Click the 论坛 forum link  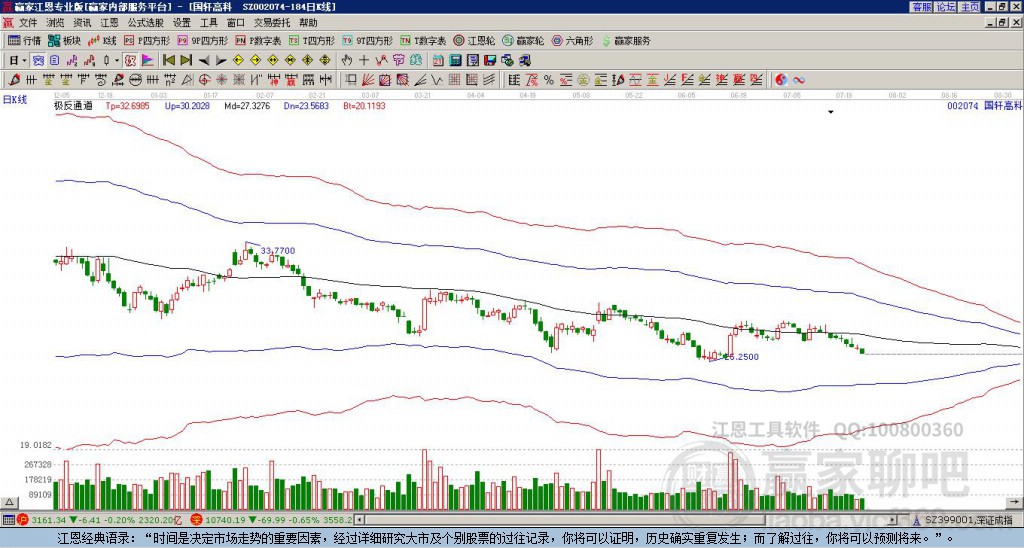coord(945,7)
